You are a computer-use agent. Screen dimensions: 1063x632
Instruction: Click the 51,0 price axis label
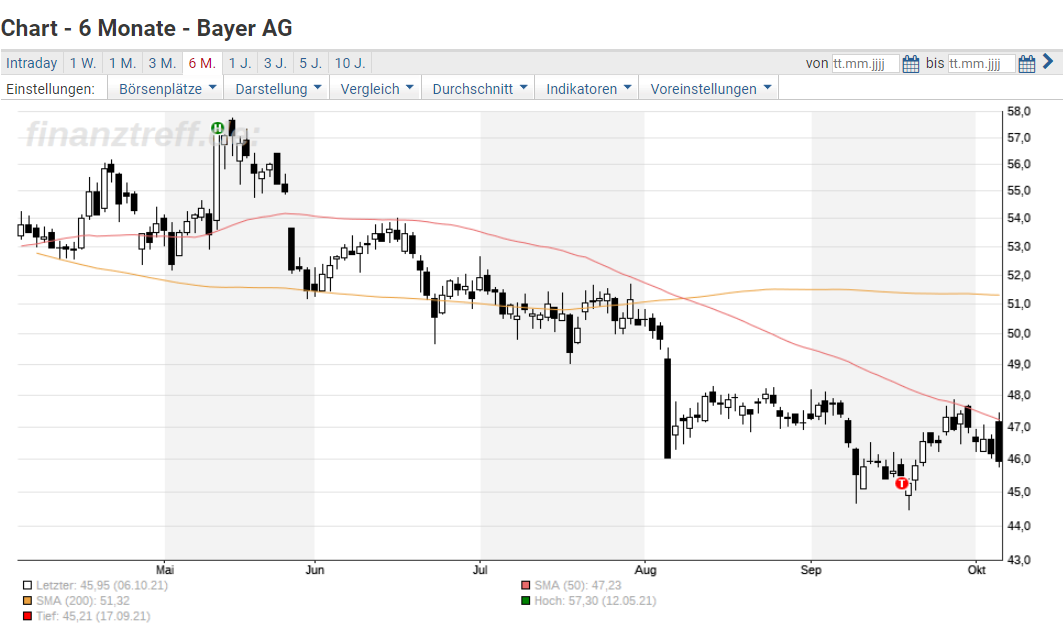tap(1019, 304)
